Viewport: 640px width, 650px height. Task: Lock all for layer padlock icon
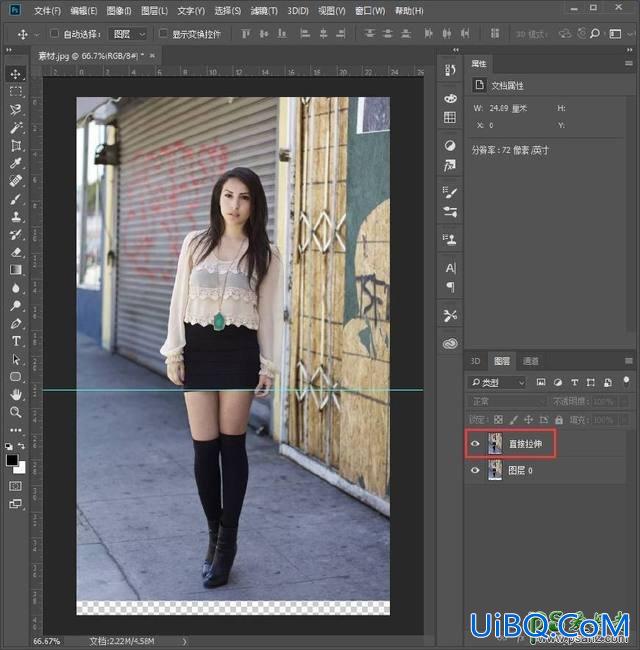(559, 420)
